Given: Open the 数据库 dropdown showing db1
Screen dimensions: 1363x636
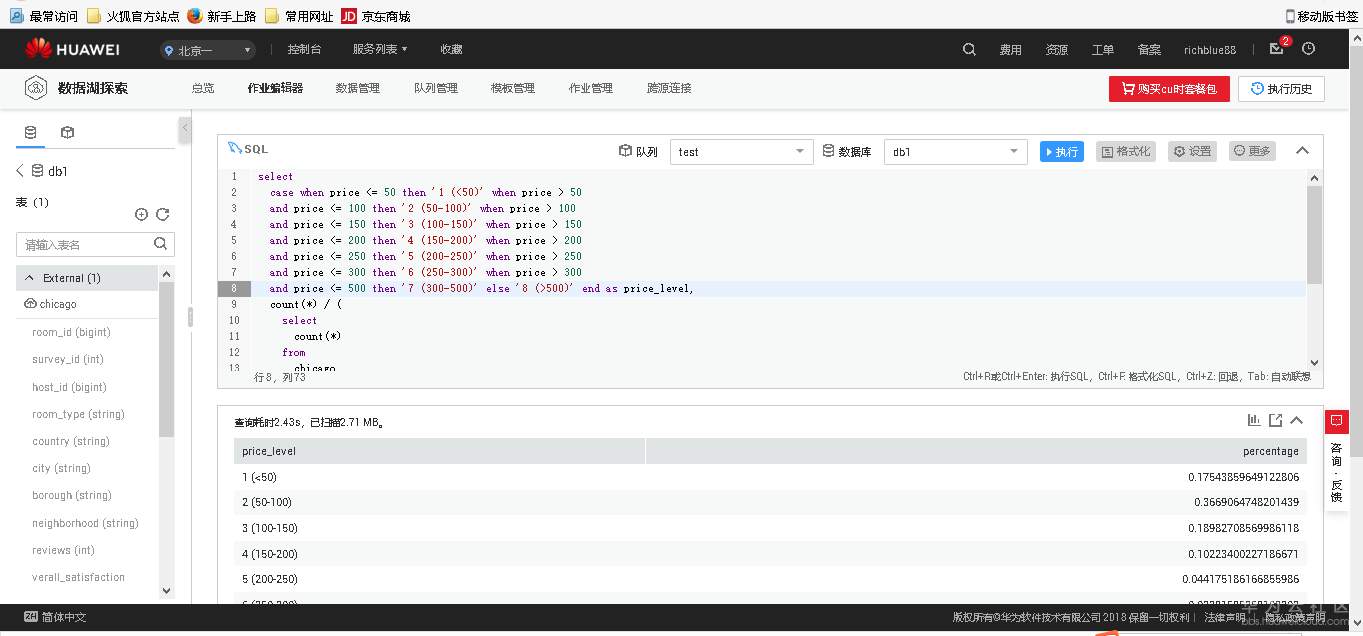Looking at the screenshot, I should point(954,151).
